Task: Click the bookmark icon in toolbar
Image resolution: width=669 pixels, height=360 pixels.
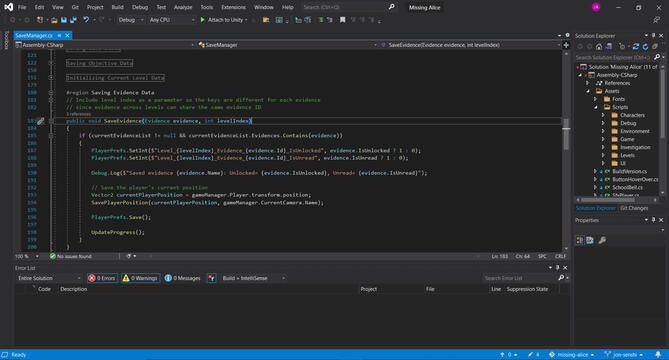Action: [342, 20]
